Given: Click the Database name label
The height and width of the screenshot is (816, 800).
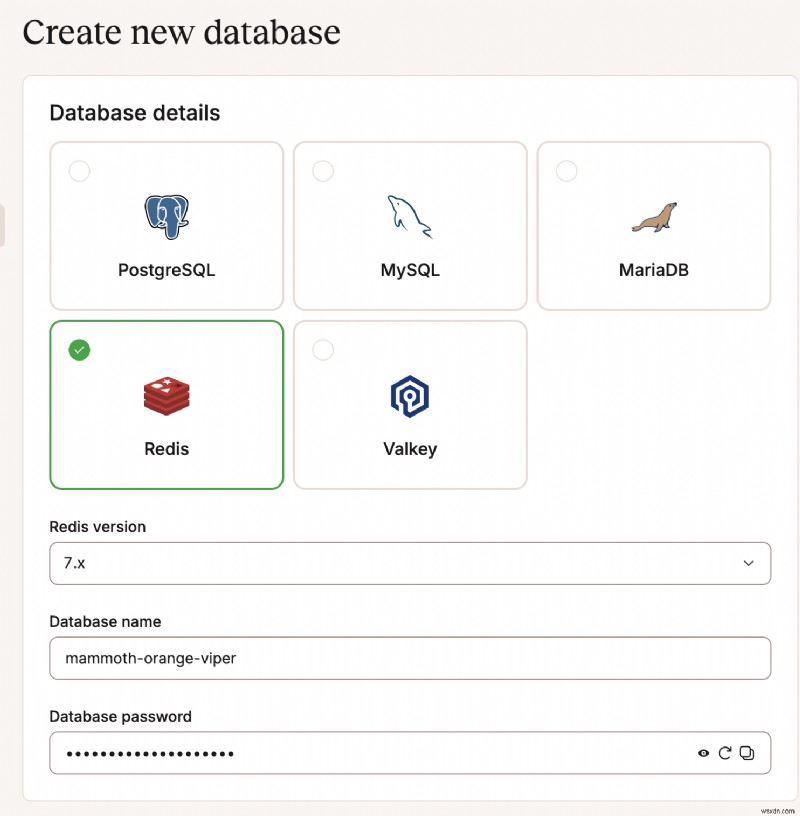Looking at the screenshot, I should point(105,621).
